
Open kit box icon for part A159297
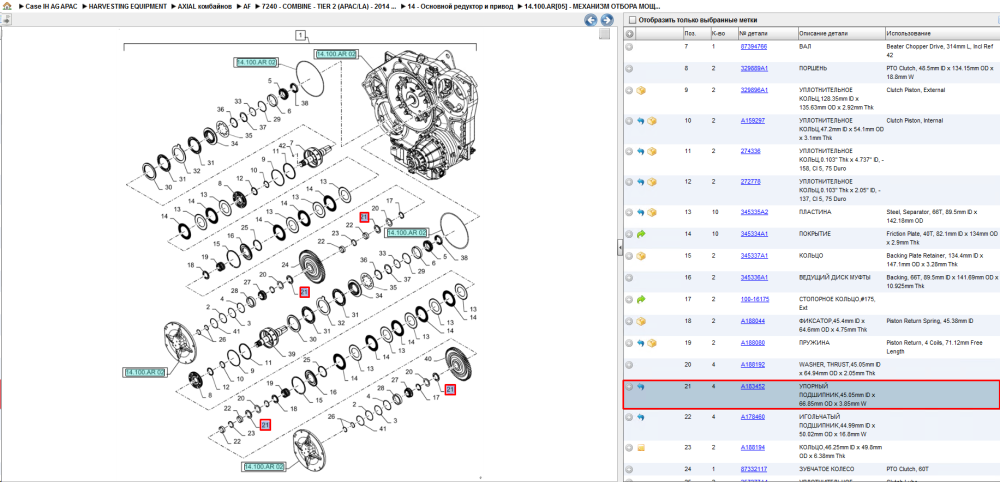pyautogui.click(x=652, y=120)
